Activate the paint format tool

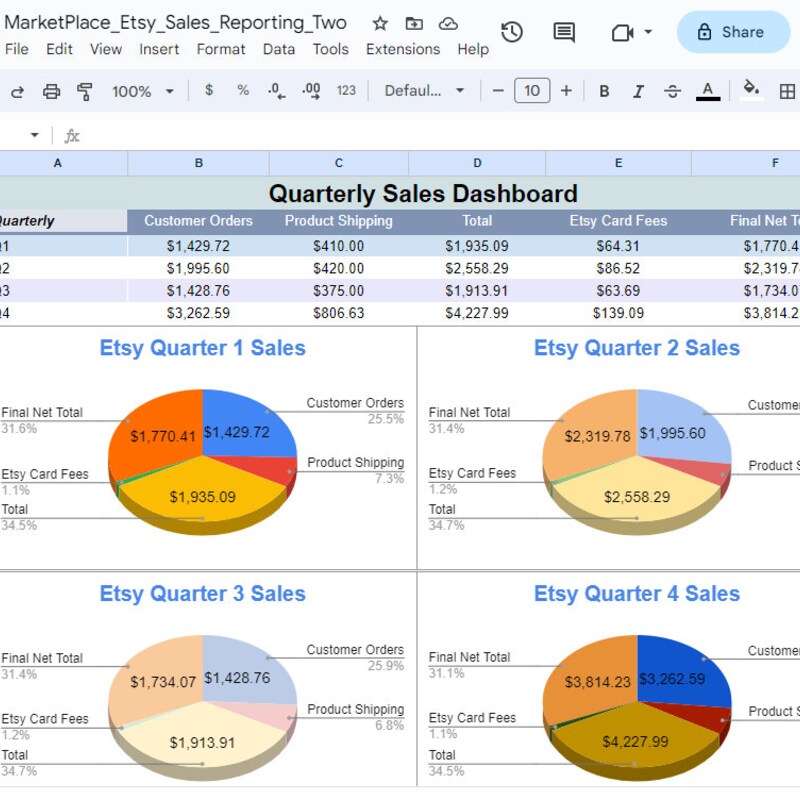coord(84,92)
